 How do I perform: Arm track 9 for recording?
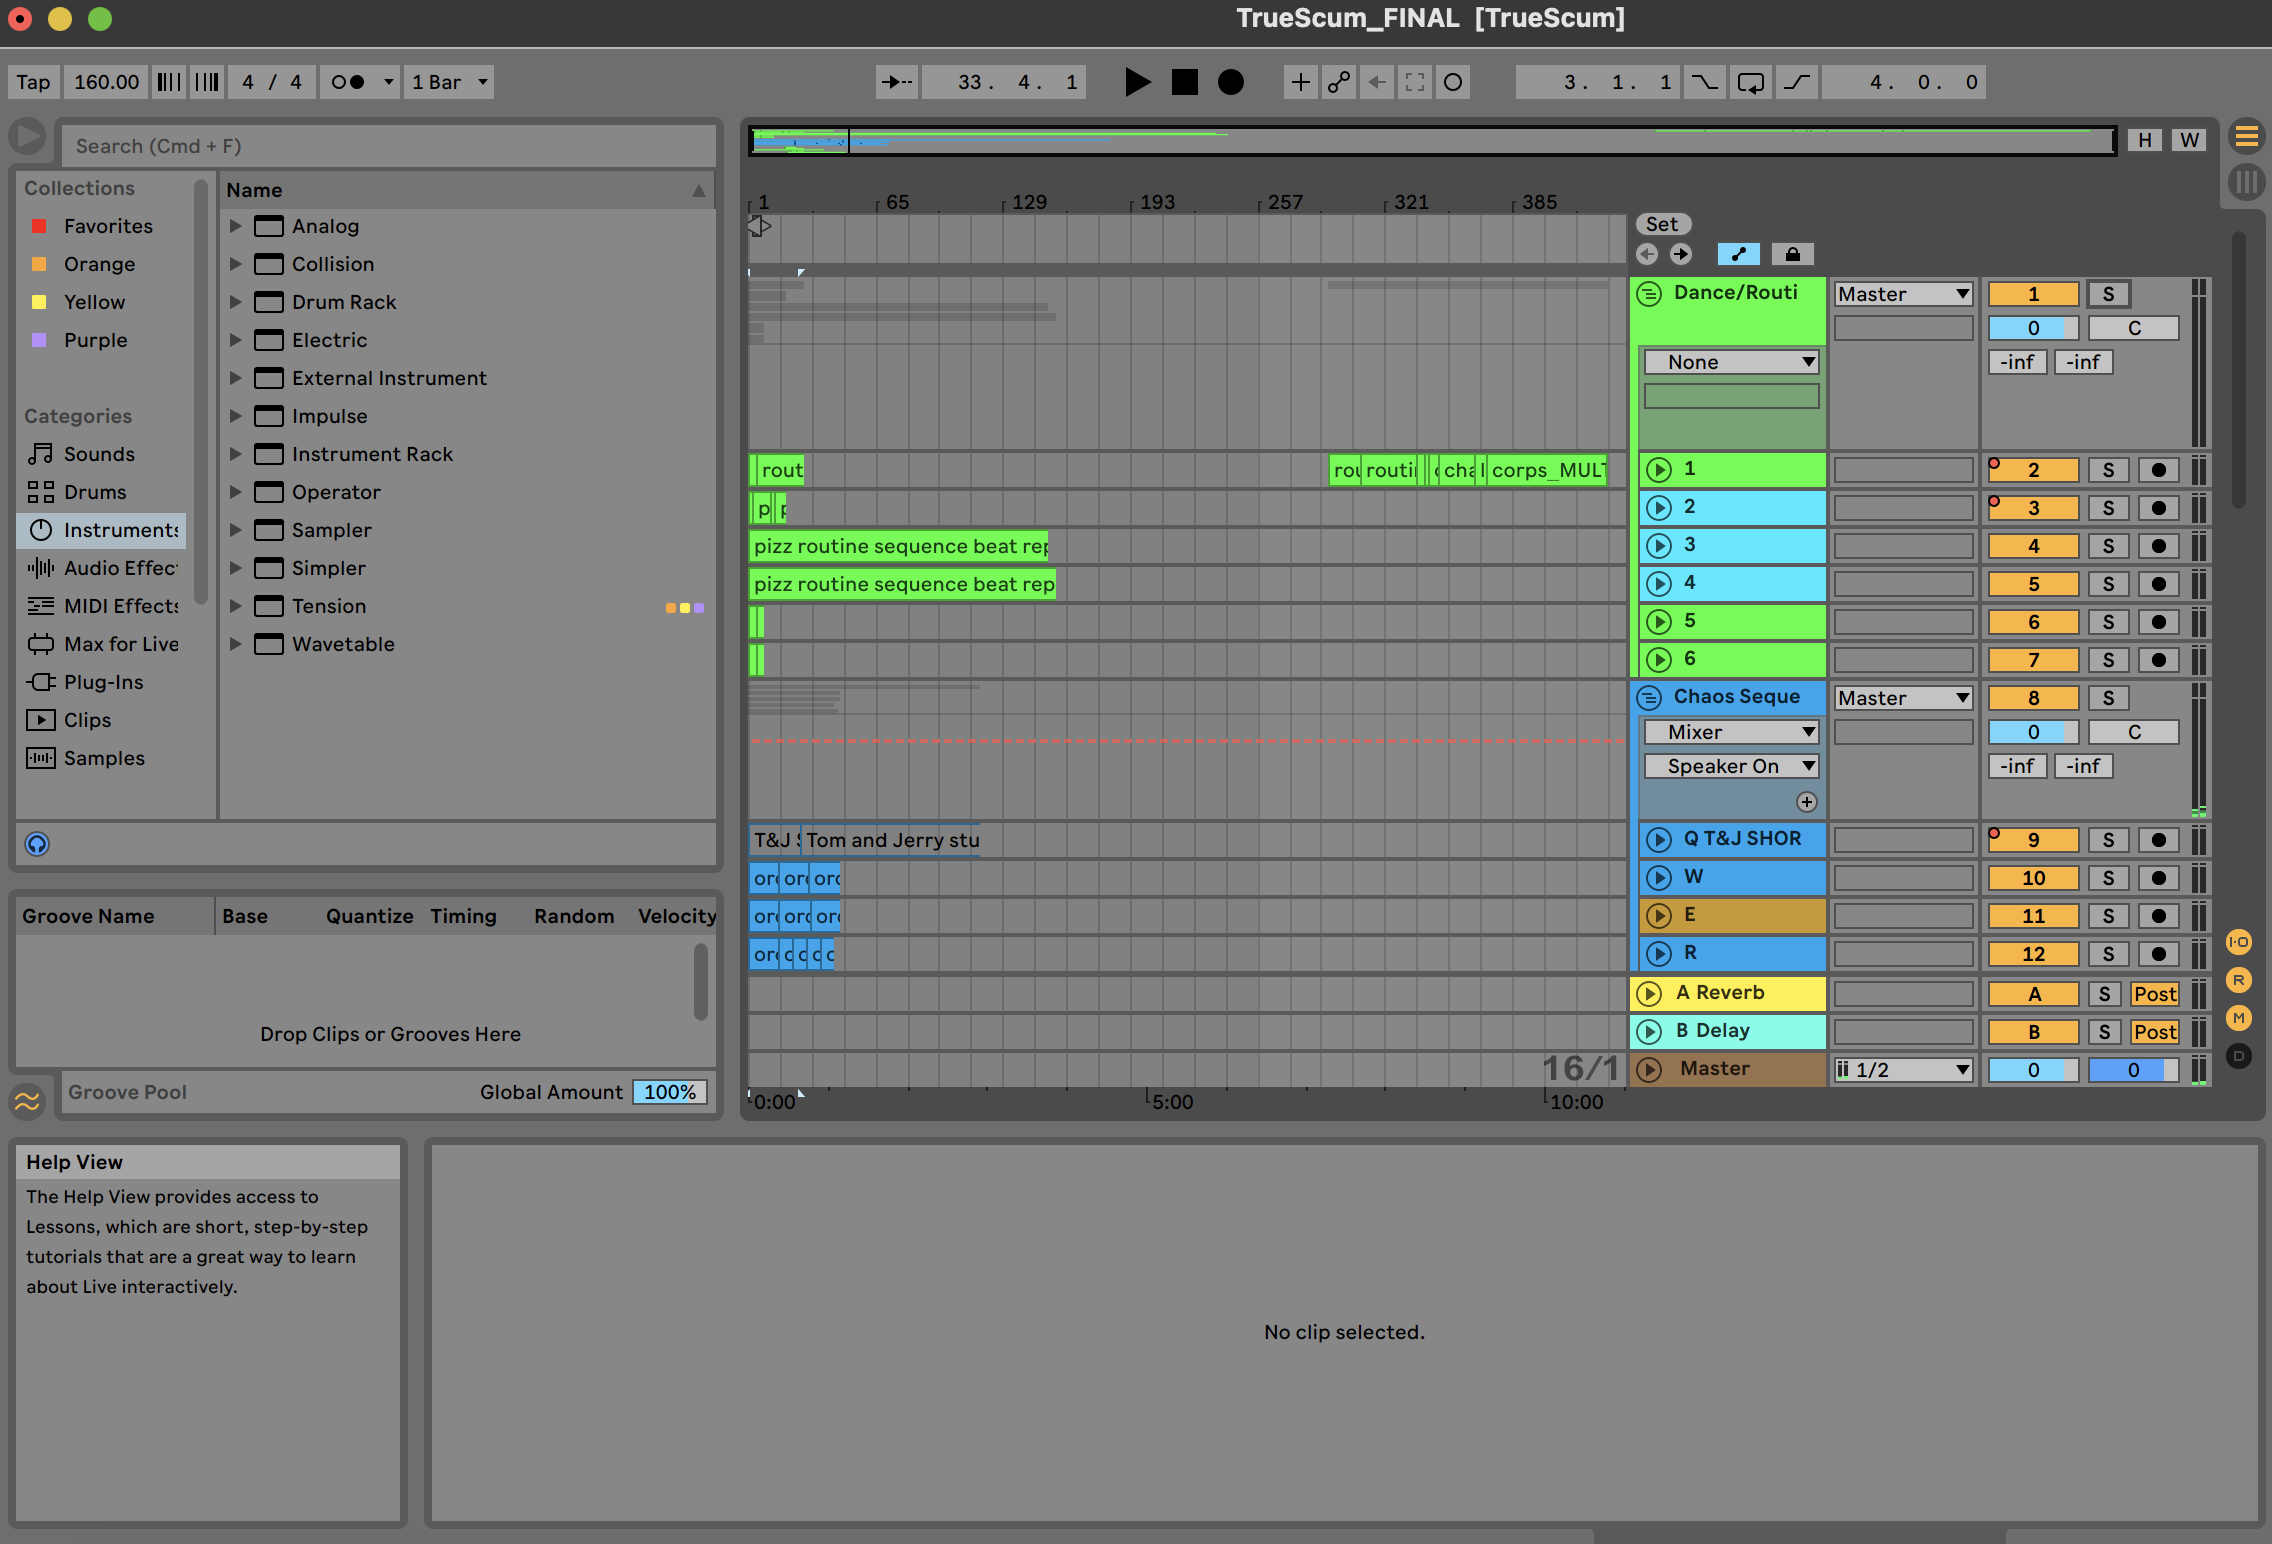point(2158,840)
